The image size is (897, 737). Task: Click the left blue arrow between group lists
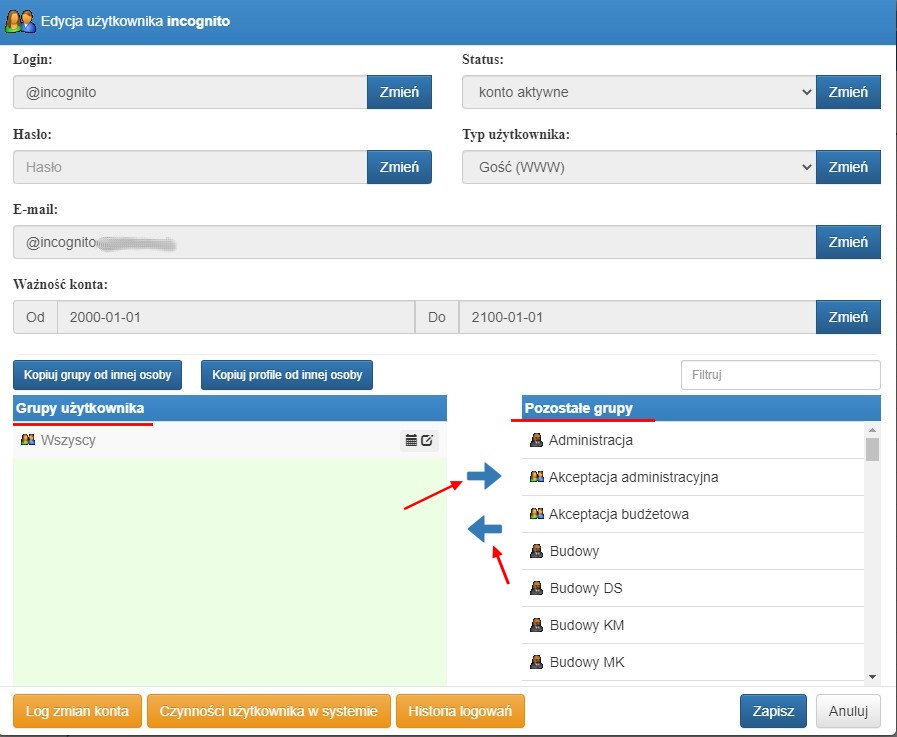pyautogui.click(x=485, y=529)
